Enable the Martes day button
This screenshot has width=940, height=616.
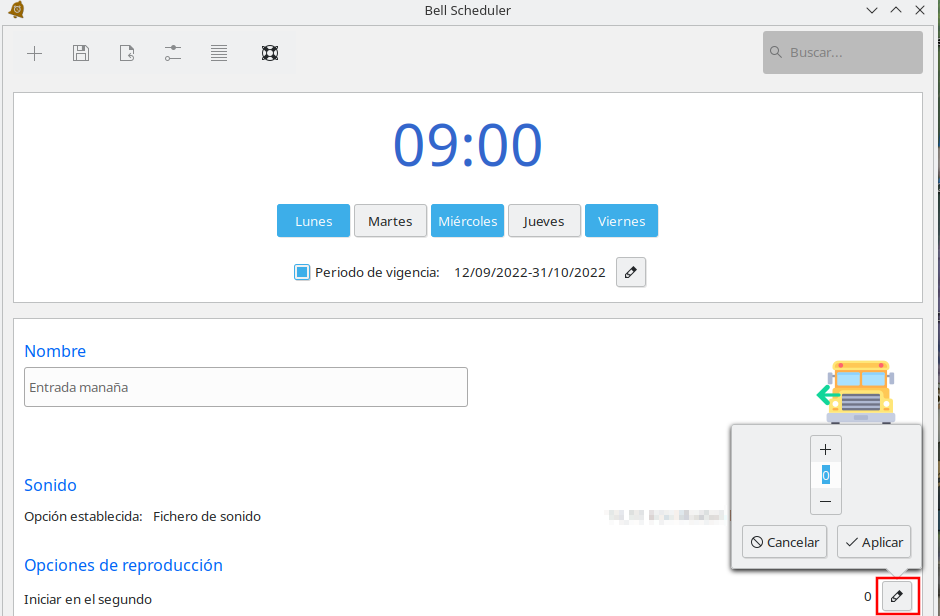[390, 221]
